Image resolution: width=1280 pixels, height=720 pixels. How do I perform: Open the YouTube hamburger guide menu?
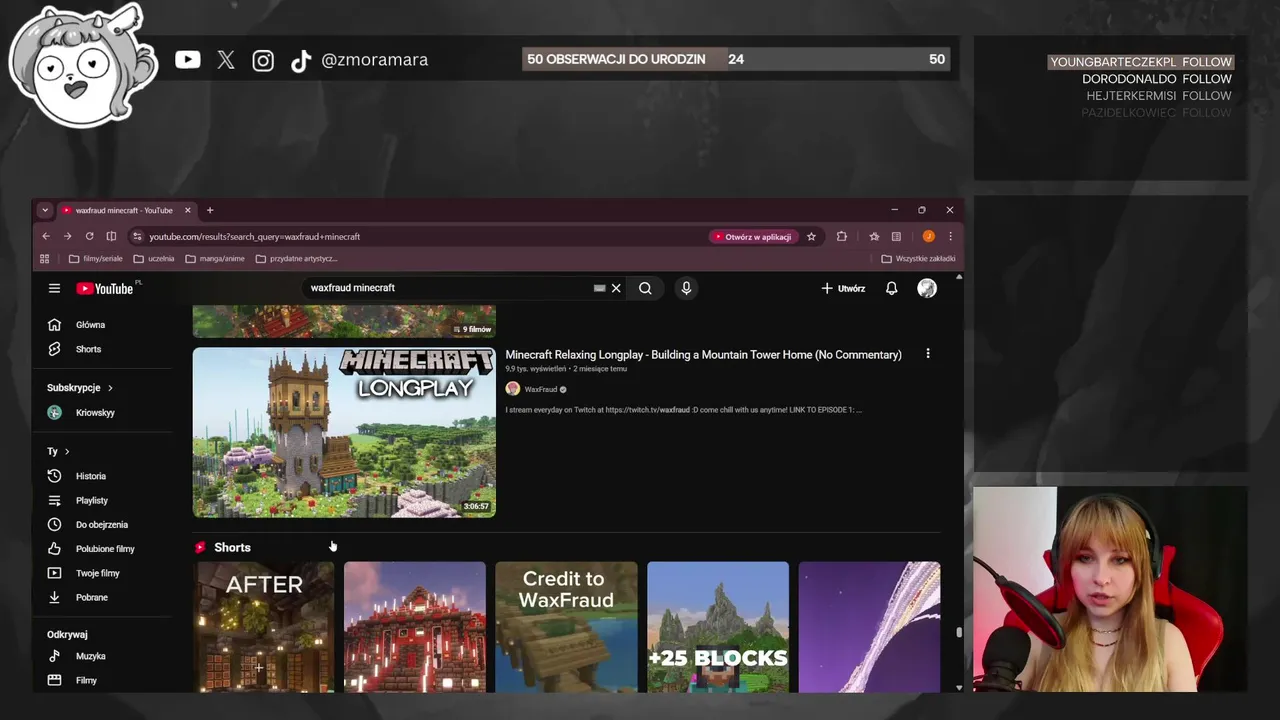pyautogui.click(x=54, y=288)
